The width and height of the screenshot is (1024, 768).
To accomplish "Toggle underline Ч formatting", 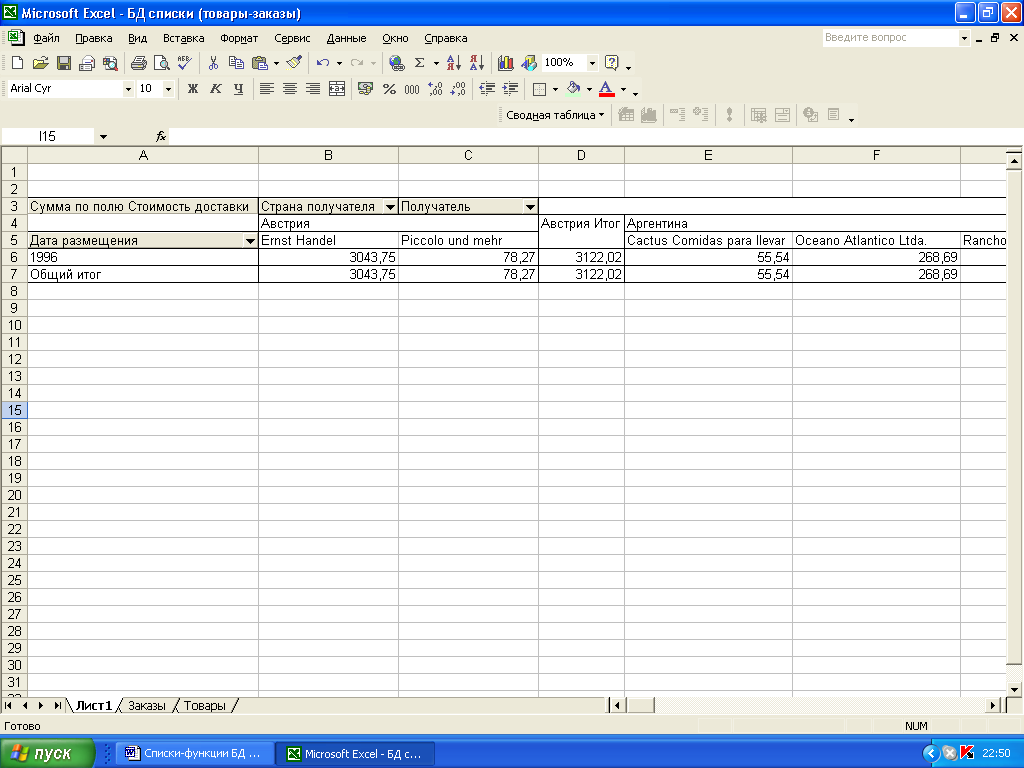I will click(239, 89).
